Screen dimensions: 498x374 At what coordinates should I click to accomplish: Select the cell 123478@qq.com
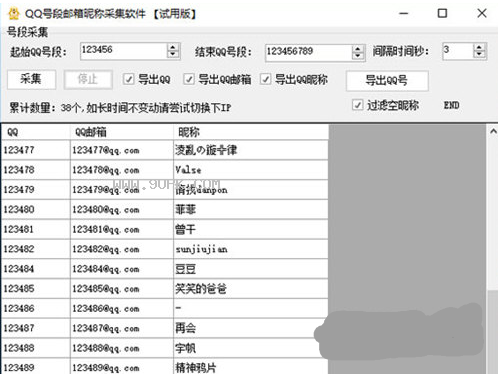click(122, 170)
